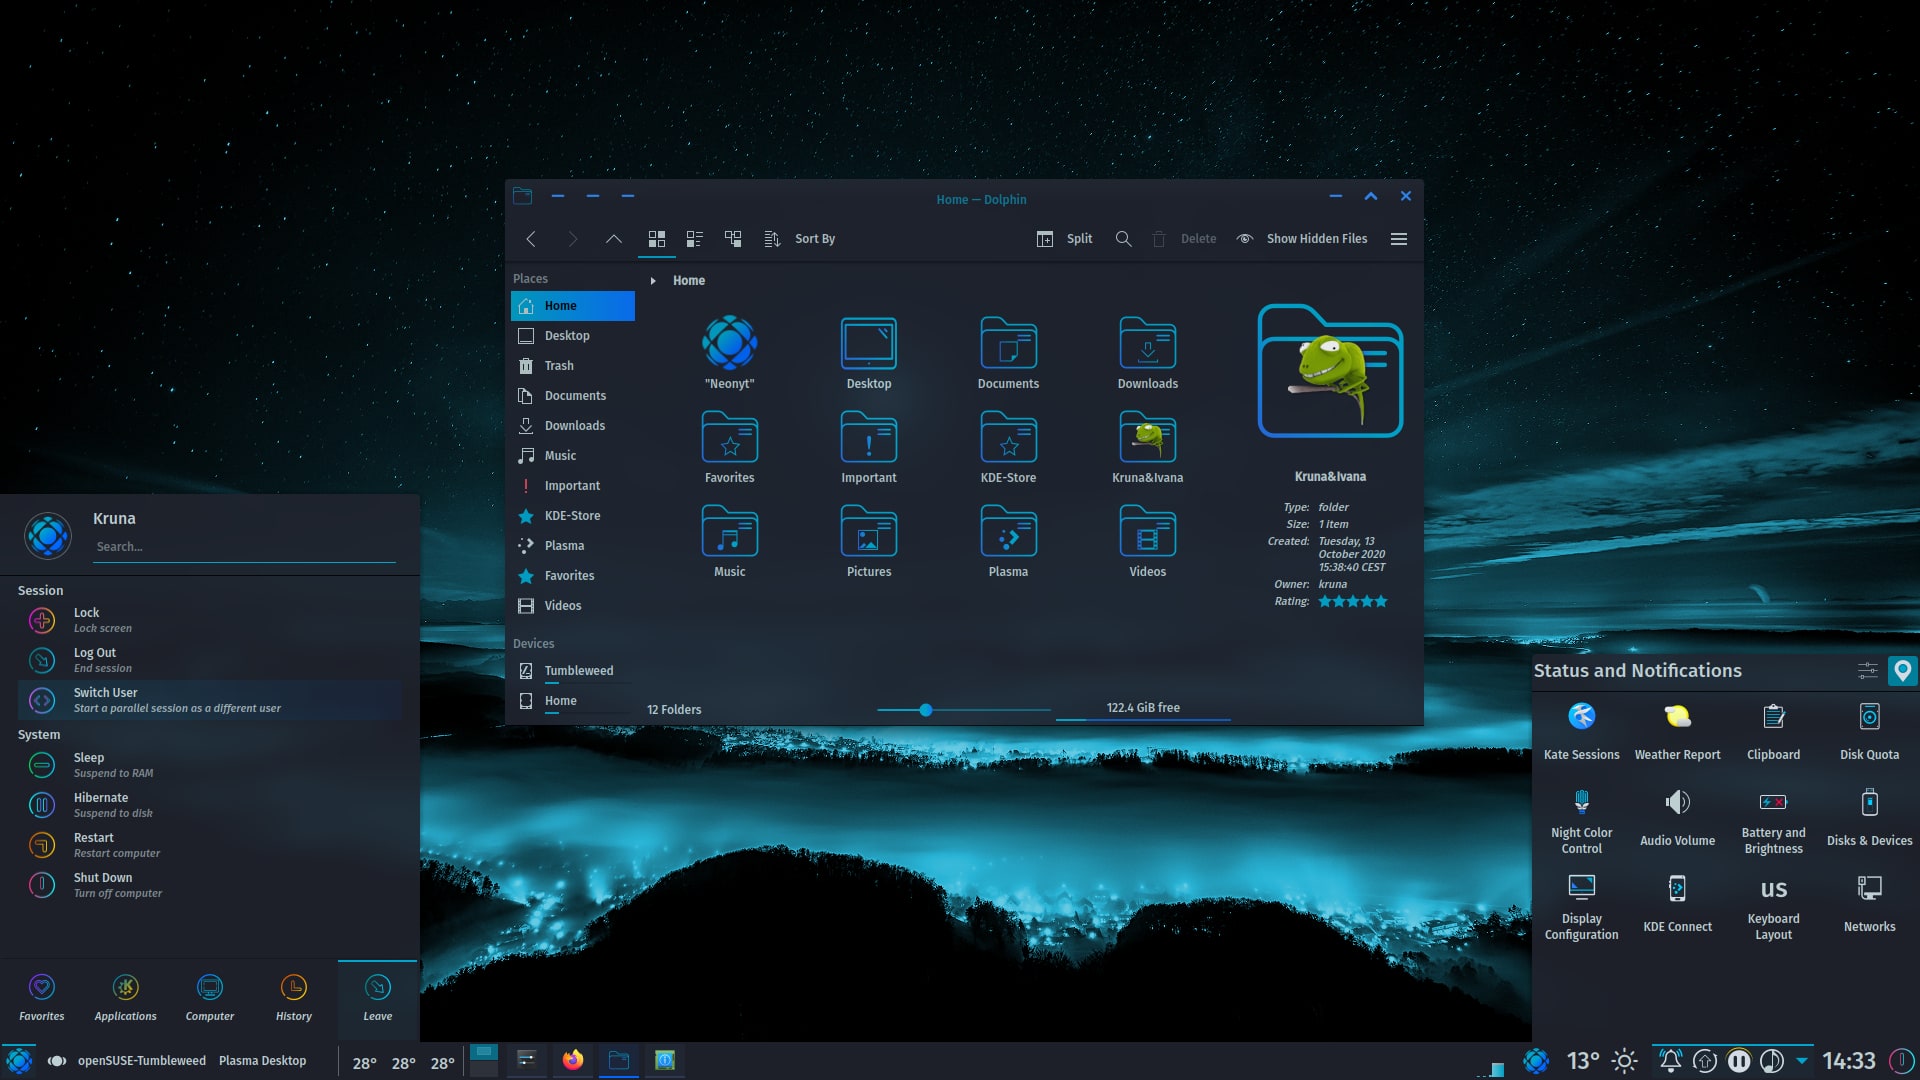The width and height of the screenshot is (1920, 1080).
Task: Open Disk Quota tray entry
Action: pos(1869,732)
